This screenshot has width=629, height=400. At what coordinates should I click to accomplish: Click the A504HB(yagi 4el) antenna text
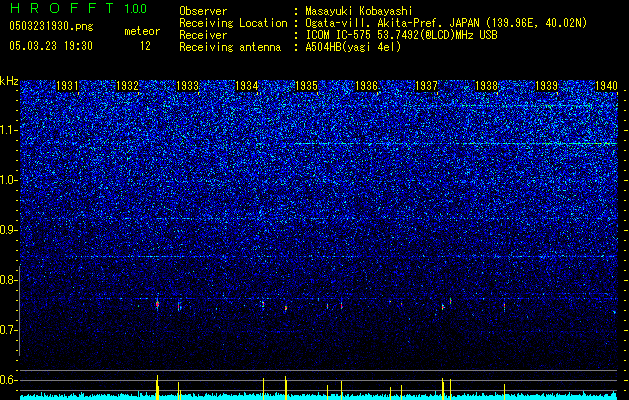point(353,47)
